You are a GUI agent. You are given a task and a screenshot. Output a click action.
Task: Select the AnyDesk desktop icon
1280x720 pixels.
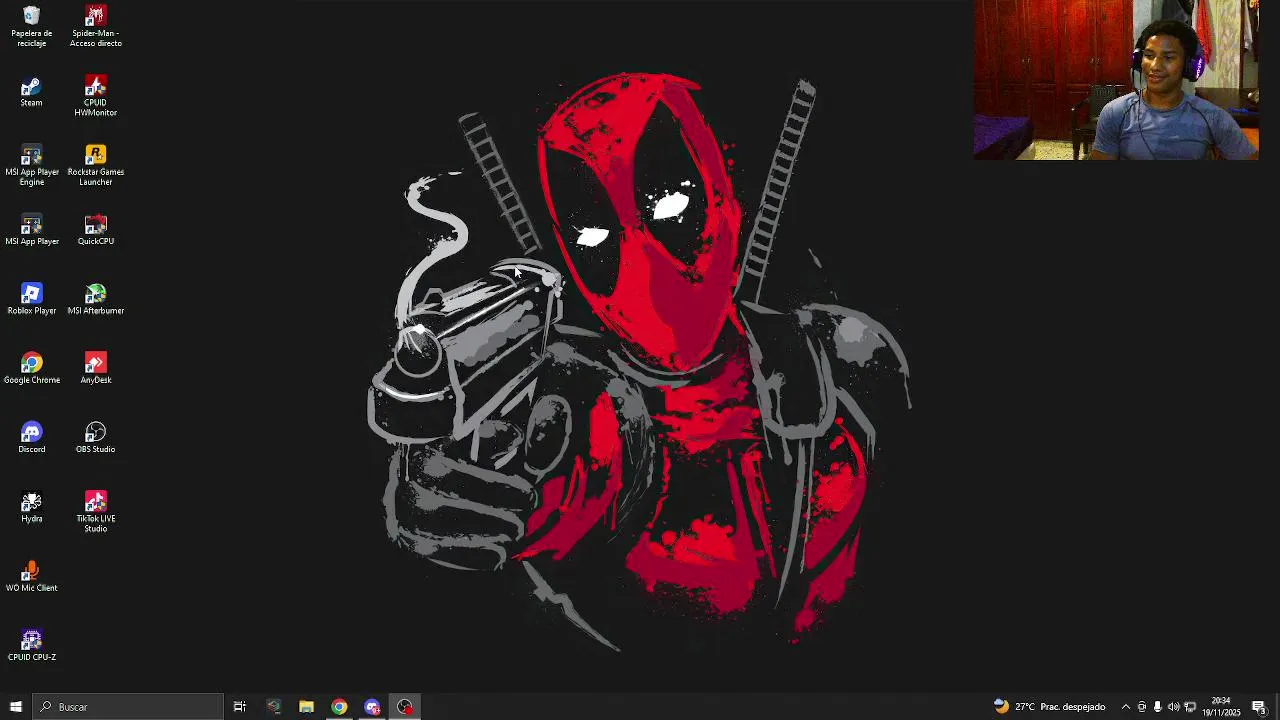95,368
